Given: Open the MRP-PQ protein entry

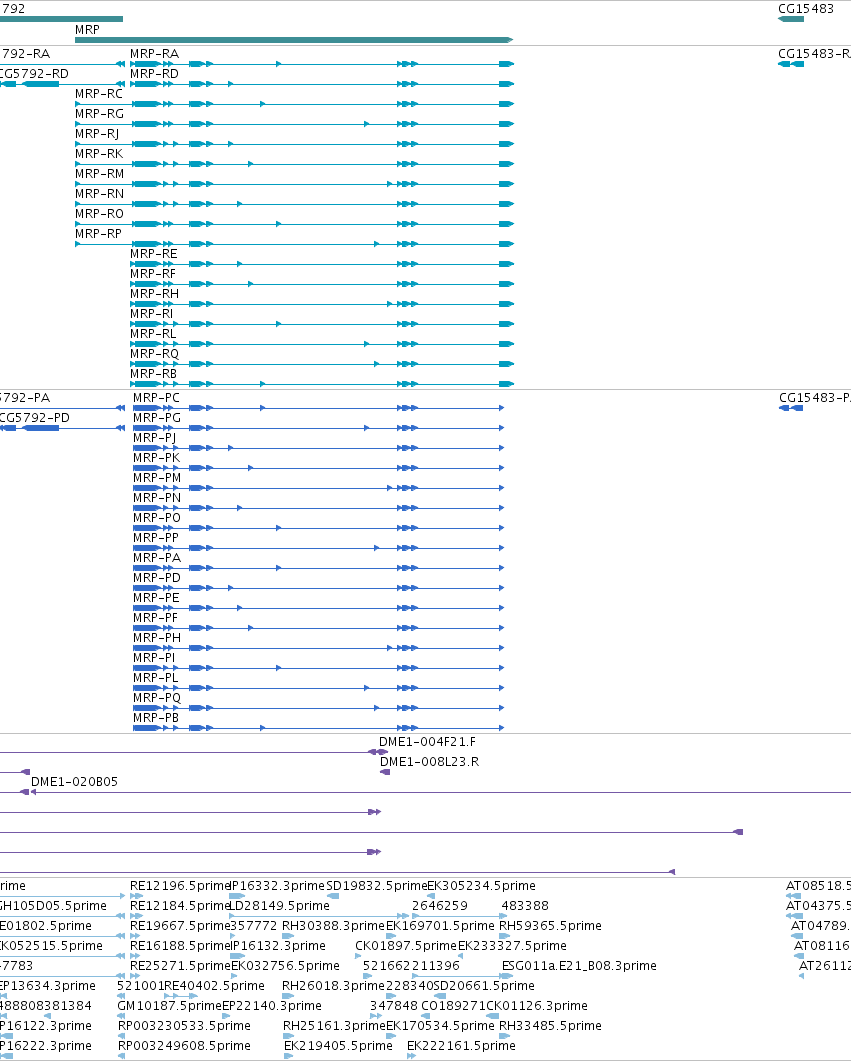Looking at the screenshot, I should pyautogui.click(x=157, y=698).
